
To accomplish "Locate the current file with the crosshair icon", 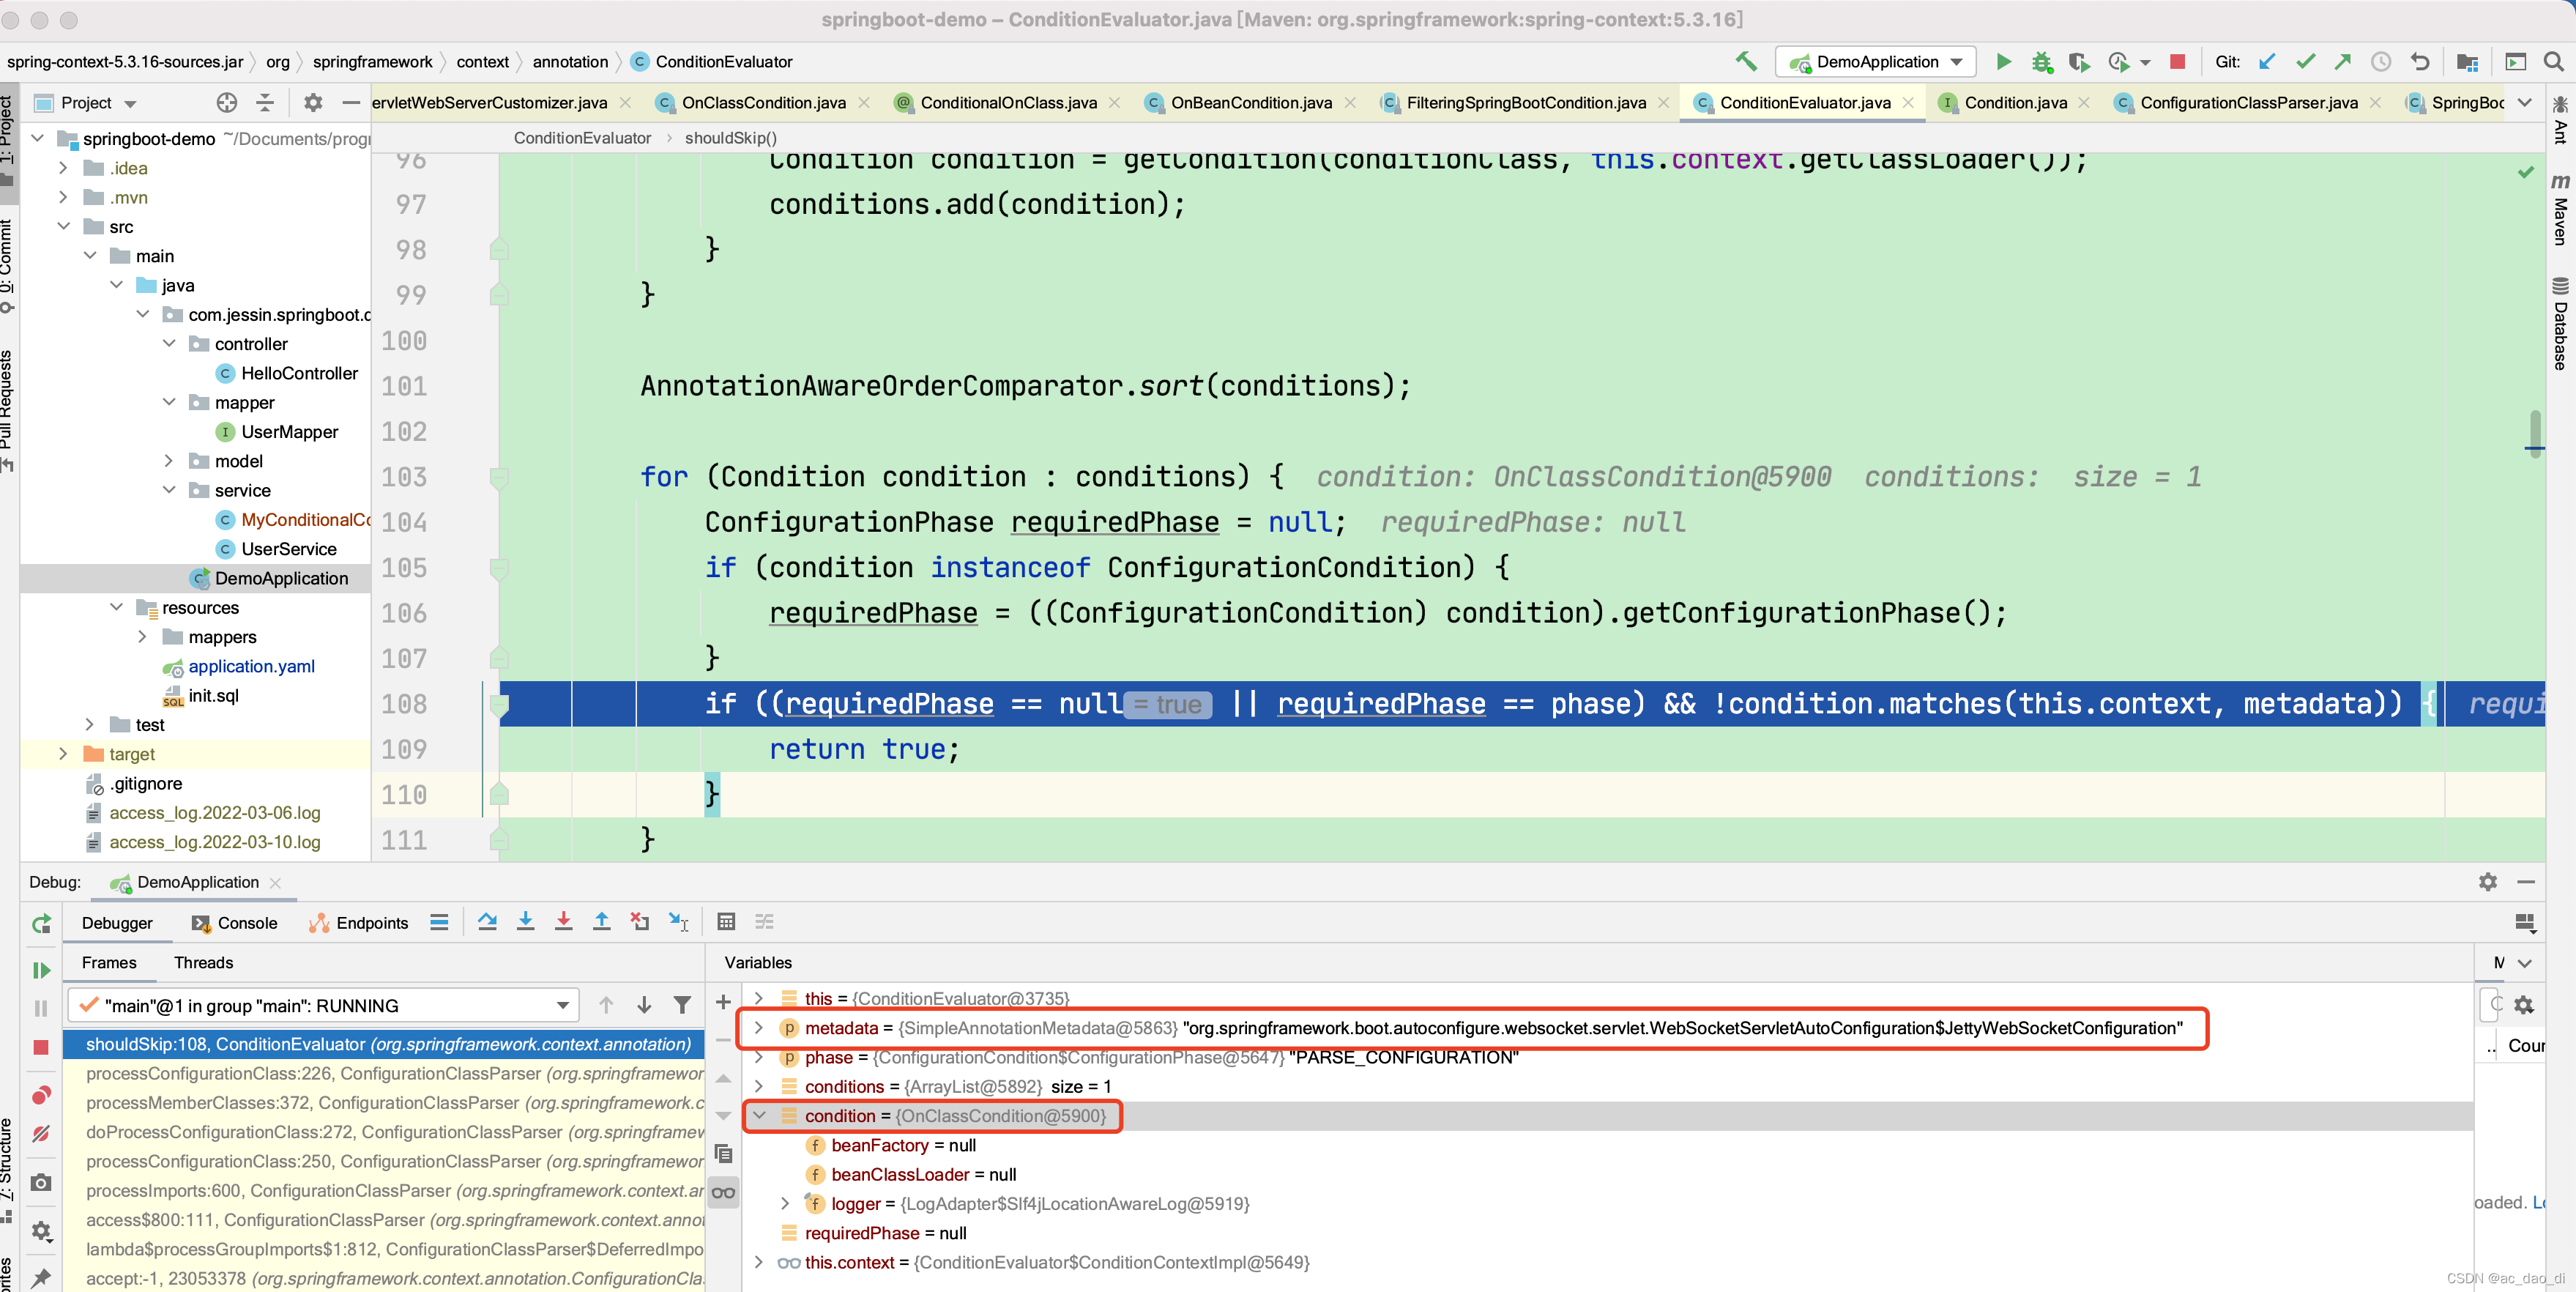I will (x=227, y=103).
